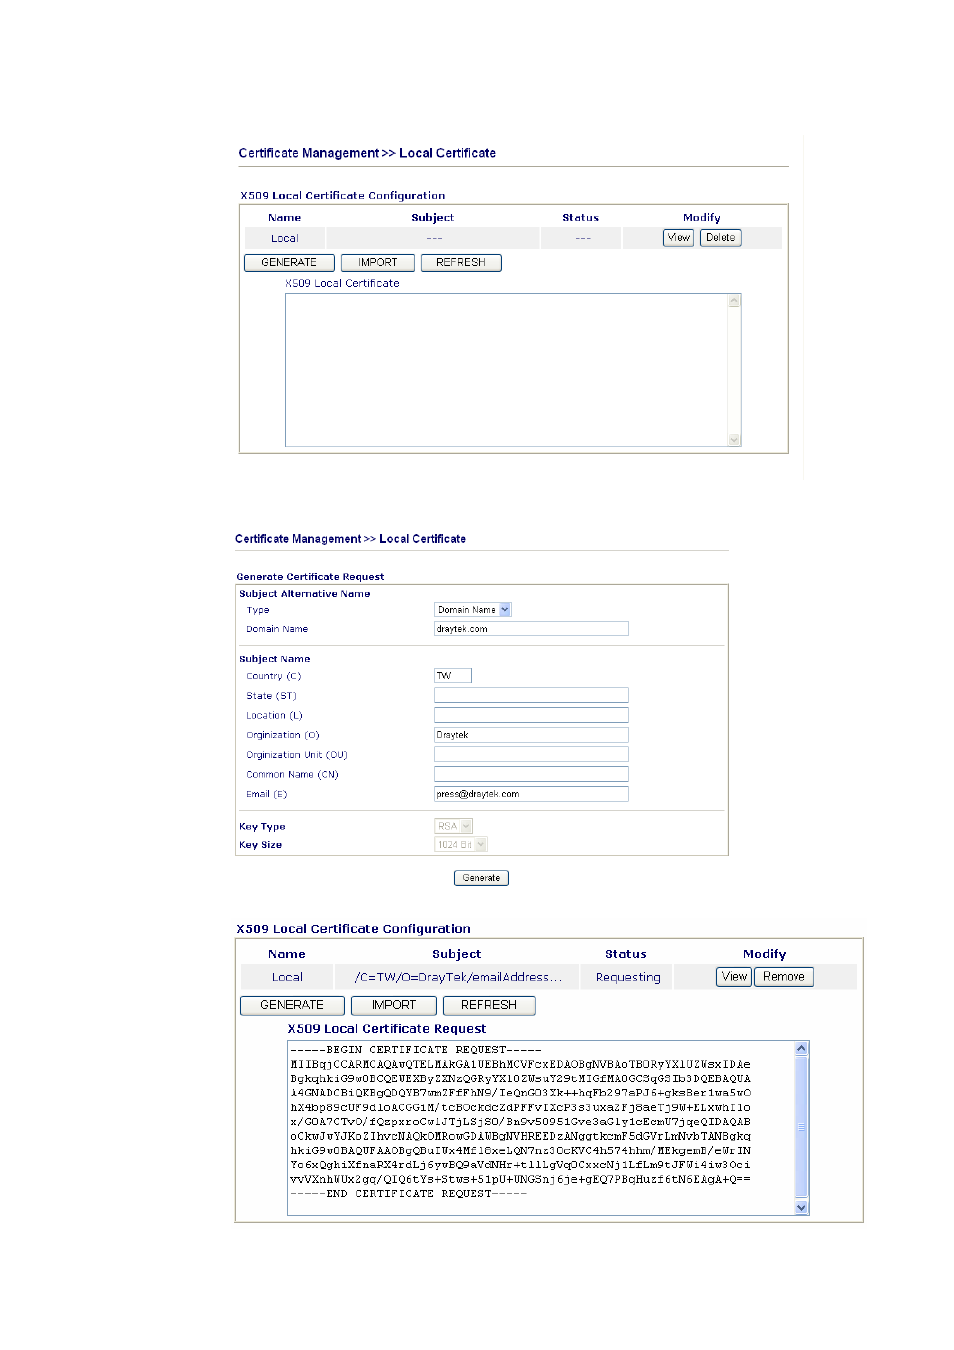Click the Organization Unit (OU) input field
This screenshot has height=1350, width=954.
tap(531, 754)
